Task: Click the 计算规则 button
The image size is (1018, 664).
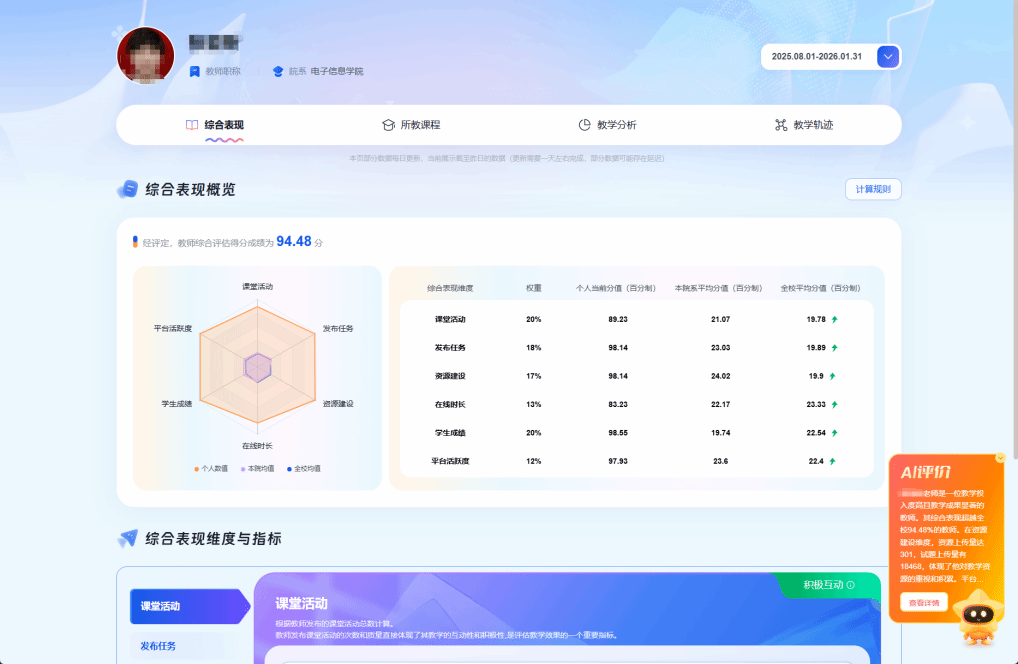Action: point(873,189)
